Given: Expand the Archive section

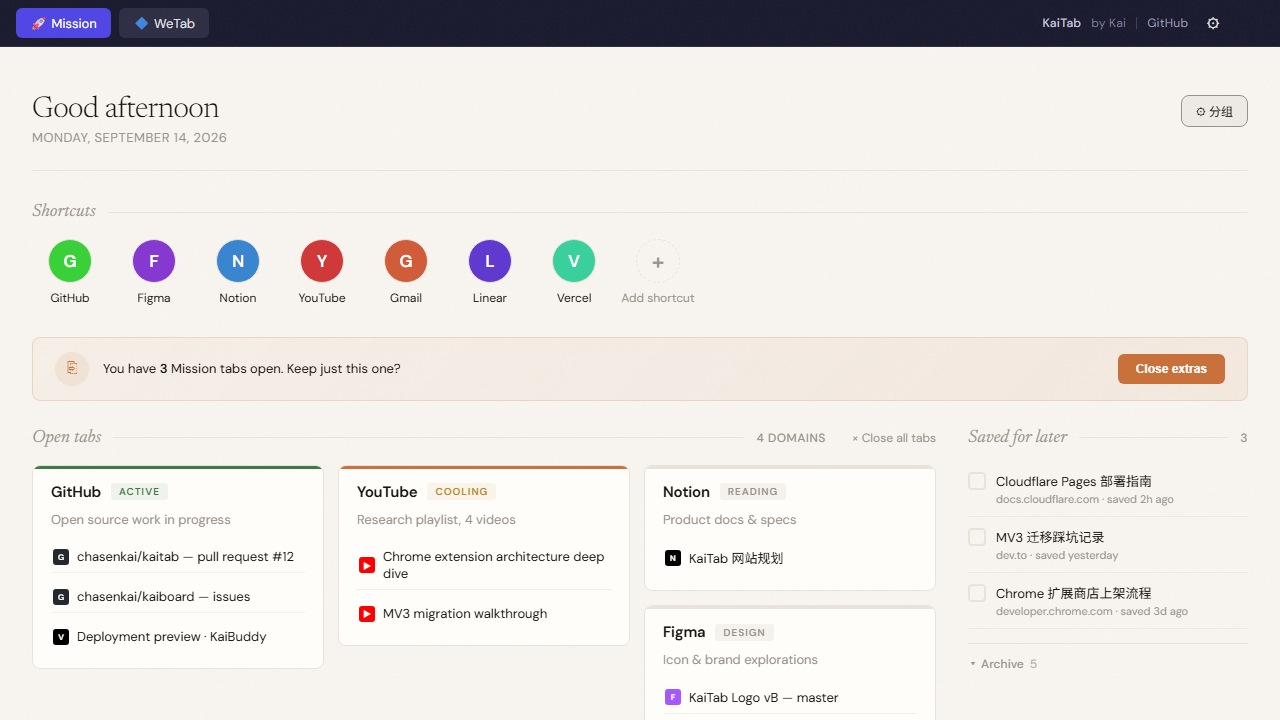Looking at the screenshot, I should click(1003, 664).
